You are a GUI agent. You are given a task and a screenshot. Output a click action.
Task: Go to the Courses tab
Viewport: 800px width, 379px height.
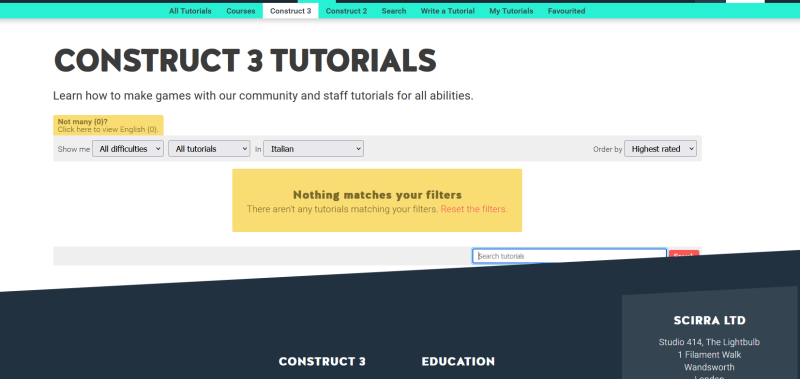[240, 11]
